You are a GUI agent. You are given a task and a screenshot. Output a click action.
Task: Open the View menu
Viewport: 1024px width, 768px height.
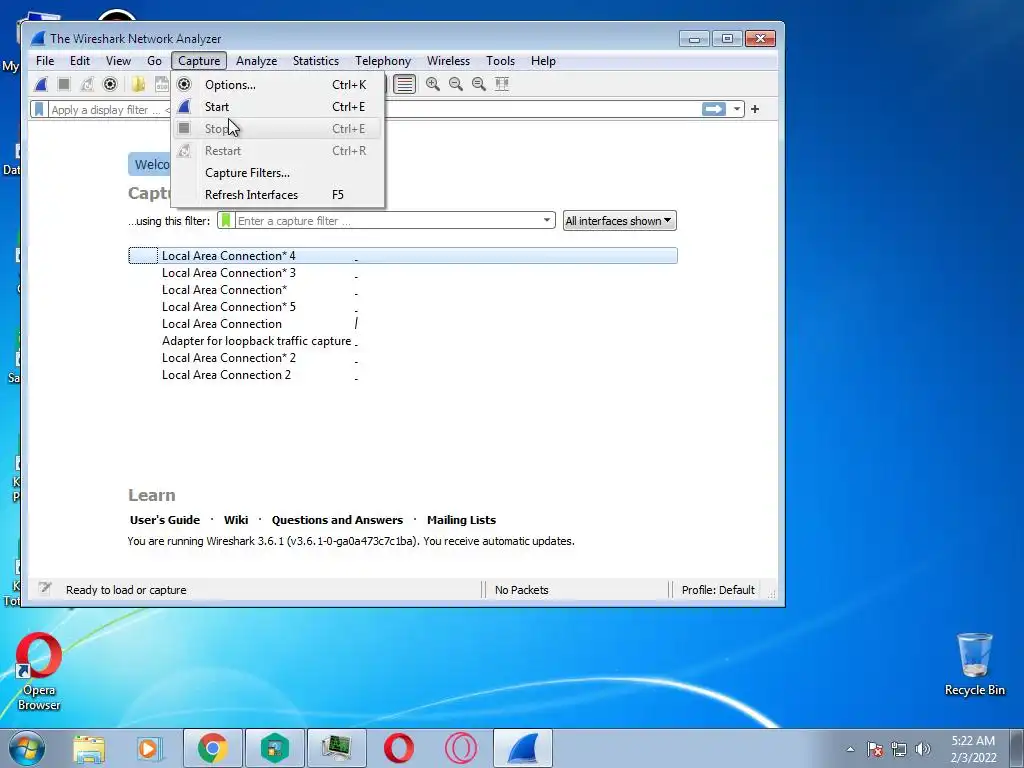tap(118, 61)
